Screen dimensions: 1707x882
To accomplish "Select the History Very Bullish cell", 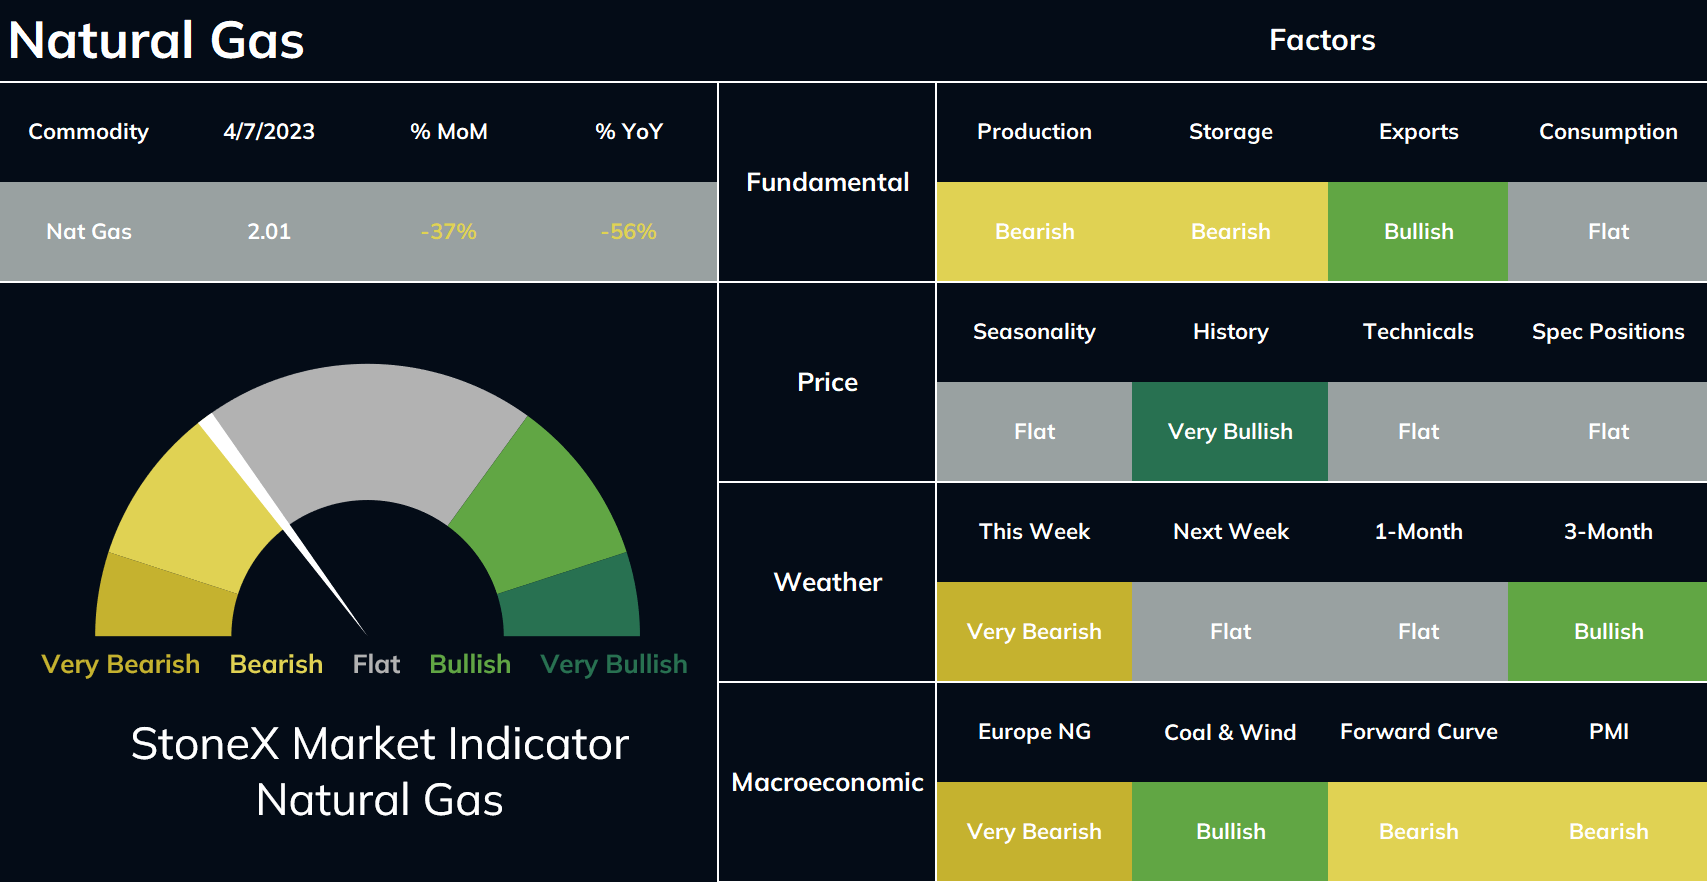I will click(x=1230, y=431).
